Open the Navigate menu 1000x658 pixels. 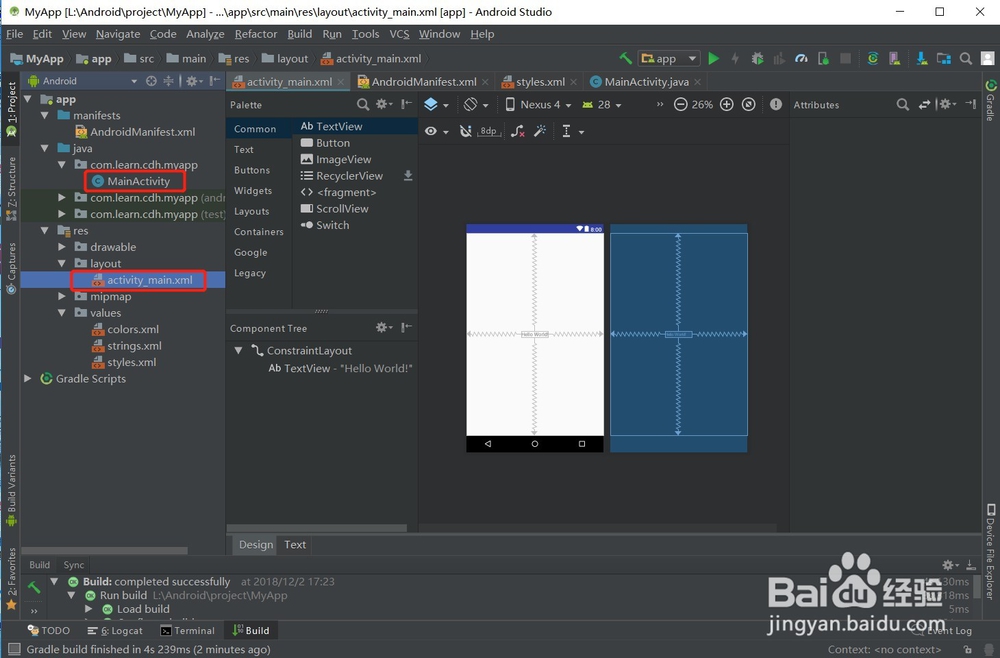tap(118, 34)
